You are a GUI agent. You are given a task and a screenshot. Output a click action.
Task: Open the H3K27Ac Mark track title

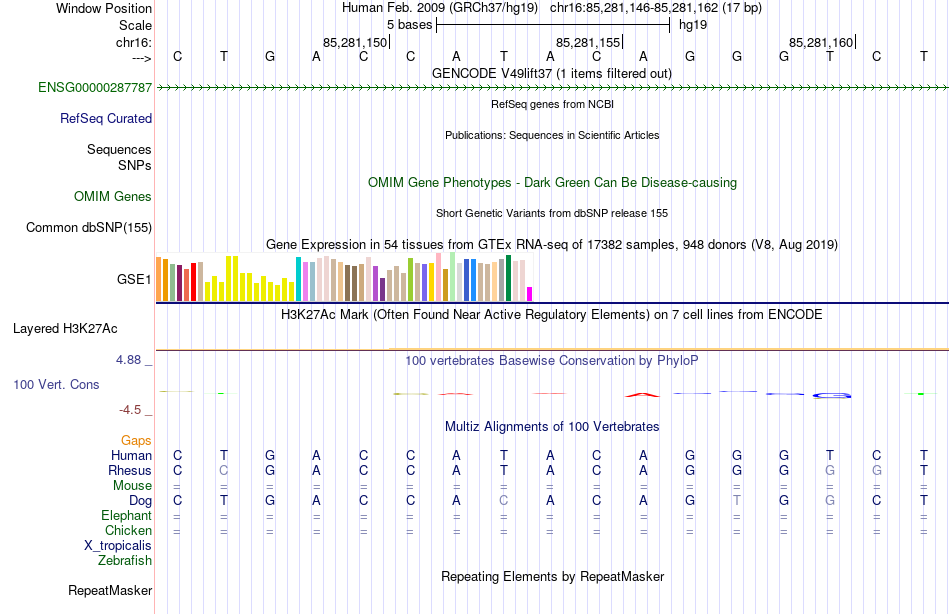(x=552, y=315)
